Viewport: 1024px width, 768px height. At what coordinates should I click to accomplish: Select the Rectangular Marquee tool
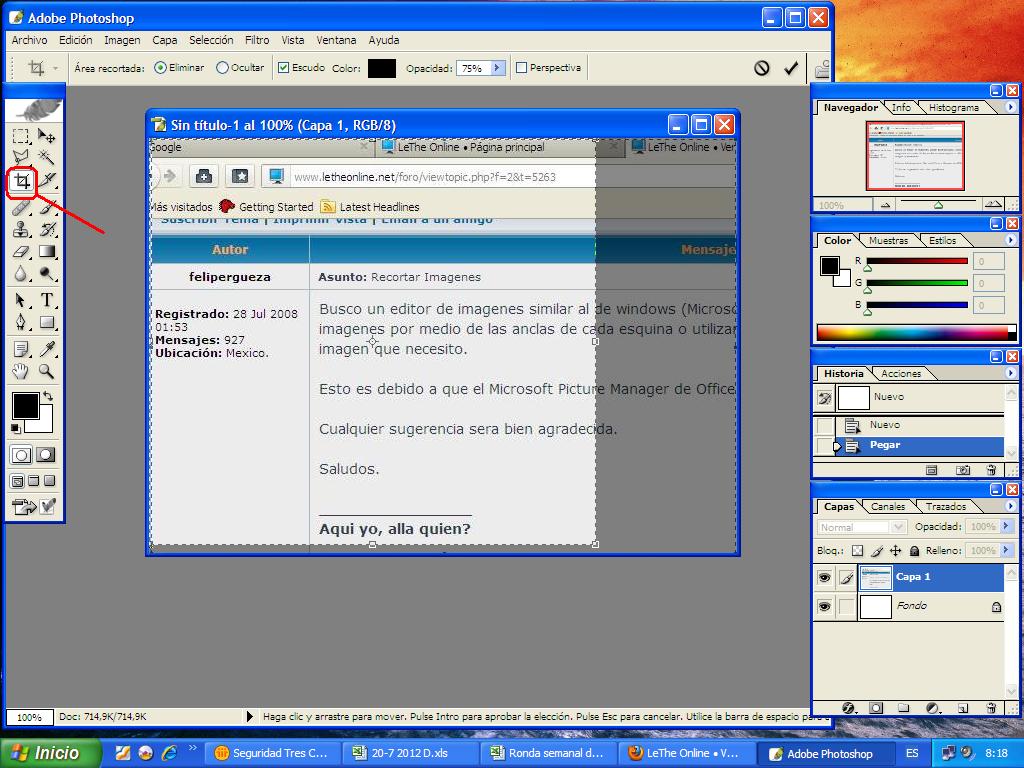tap(21, 136)
